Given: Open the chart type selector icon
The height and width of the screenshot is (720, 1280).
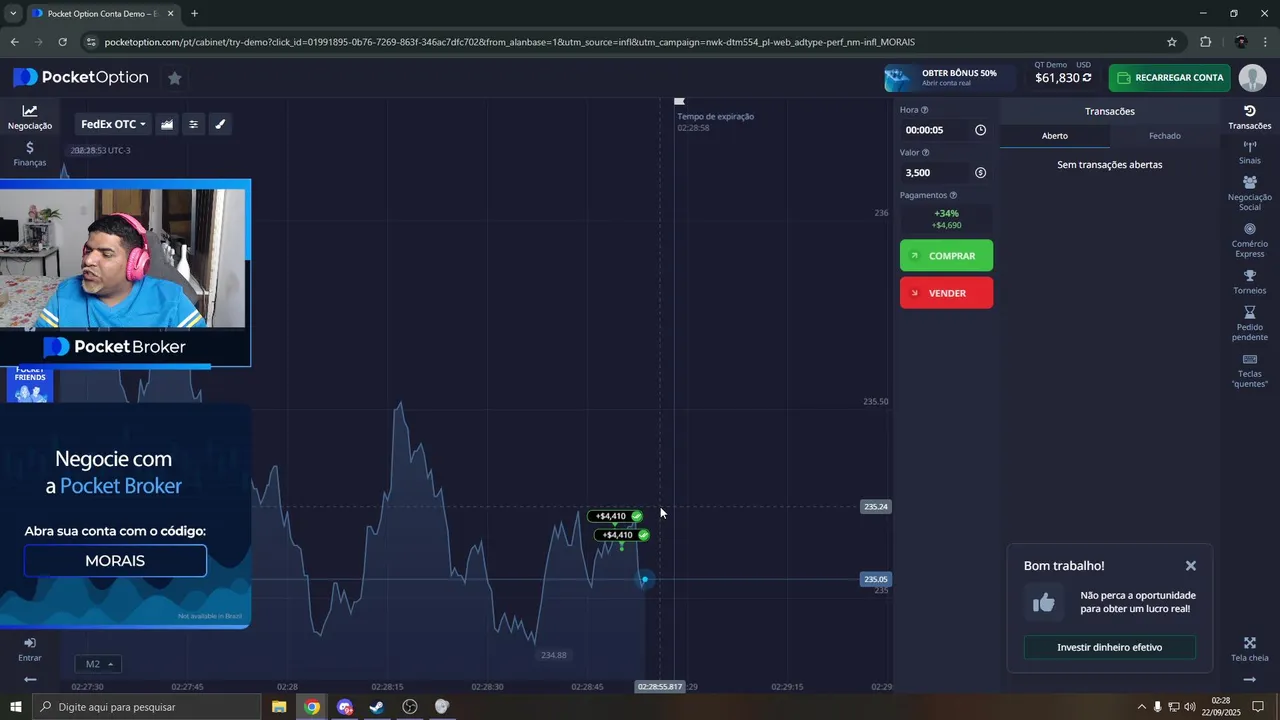Looking at the screenshot, I should click(x=167, y=124).
